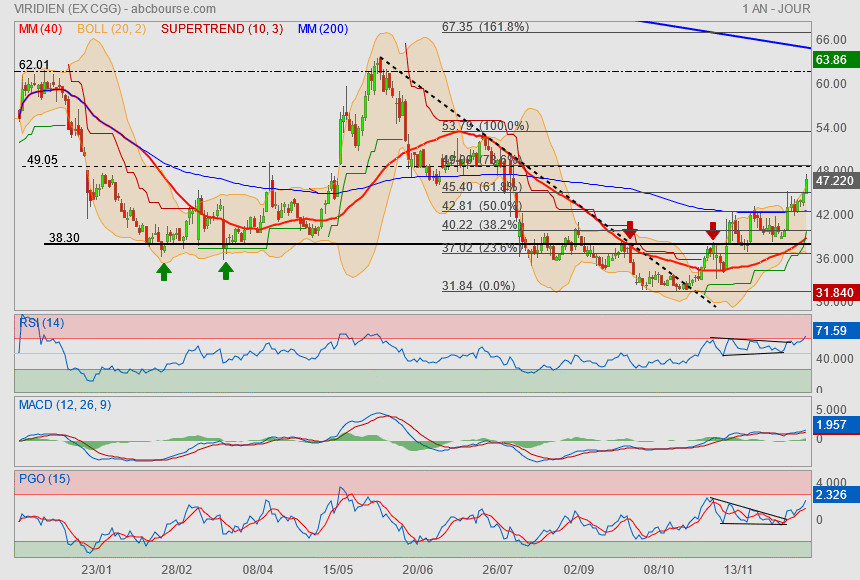860x580 pixels.
Task: Click the 23/01 date on the time axis
Action: point(97,570)
